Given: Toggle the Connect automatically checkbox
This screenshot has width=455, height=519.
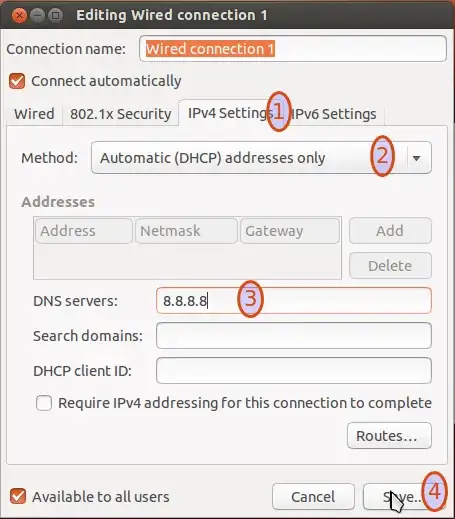Looking at the screenshot, I should (17, 81).
